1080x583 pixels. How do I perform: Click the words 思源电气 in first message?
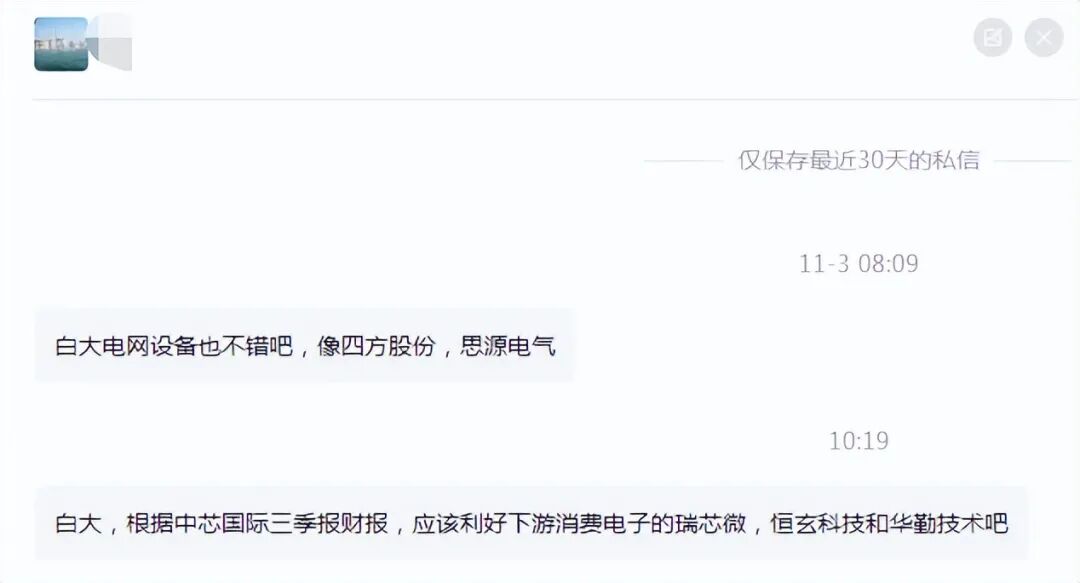tap(508, 345)
